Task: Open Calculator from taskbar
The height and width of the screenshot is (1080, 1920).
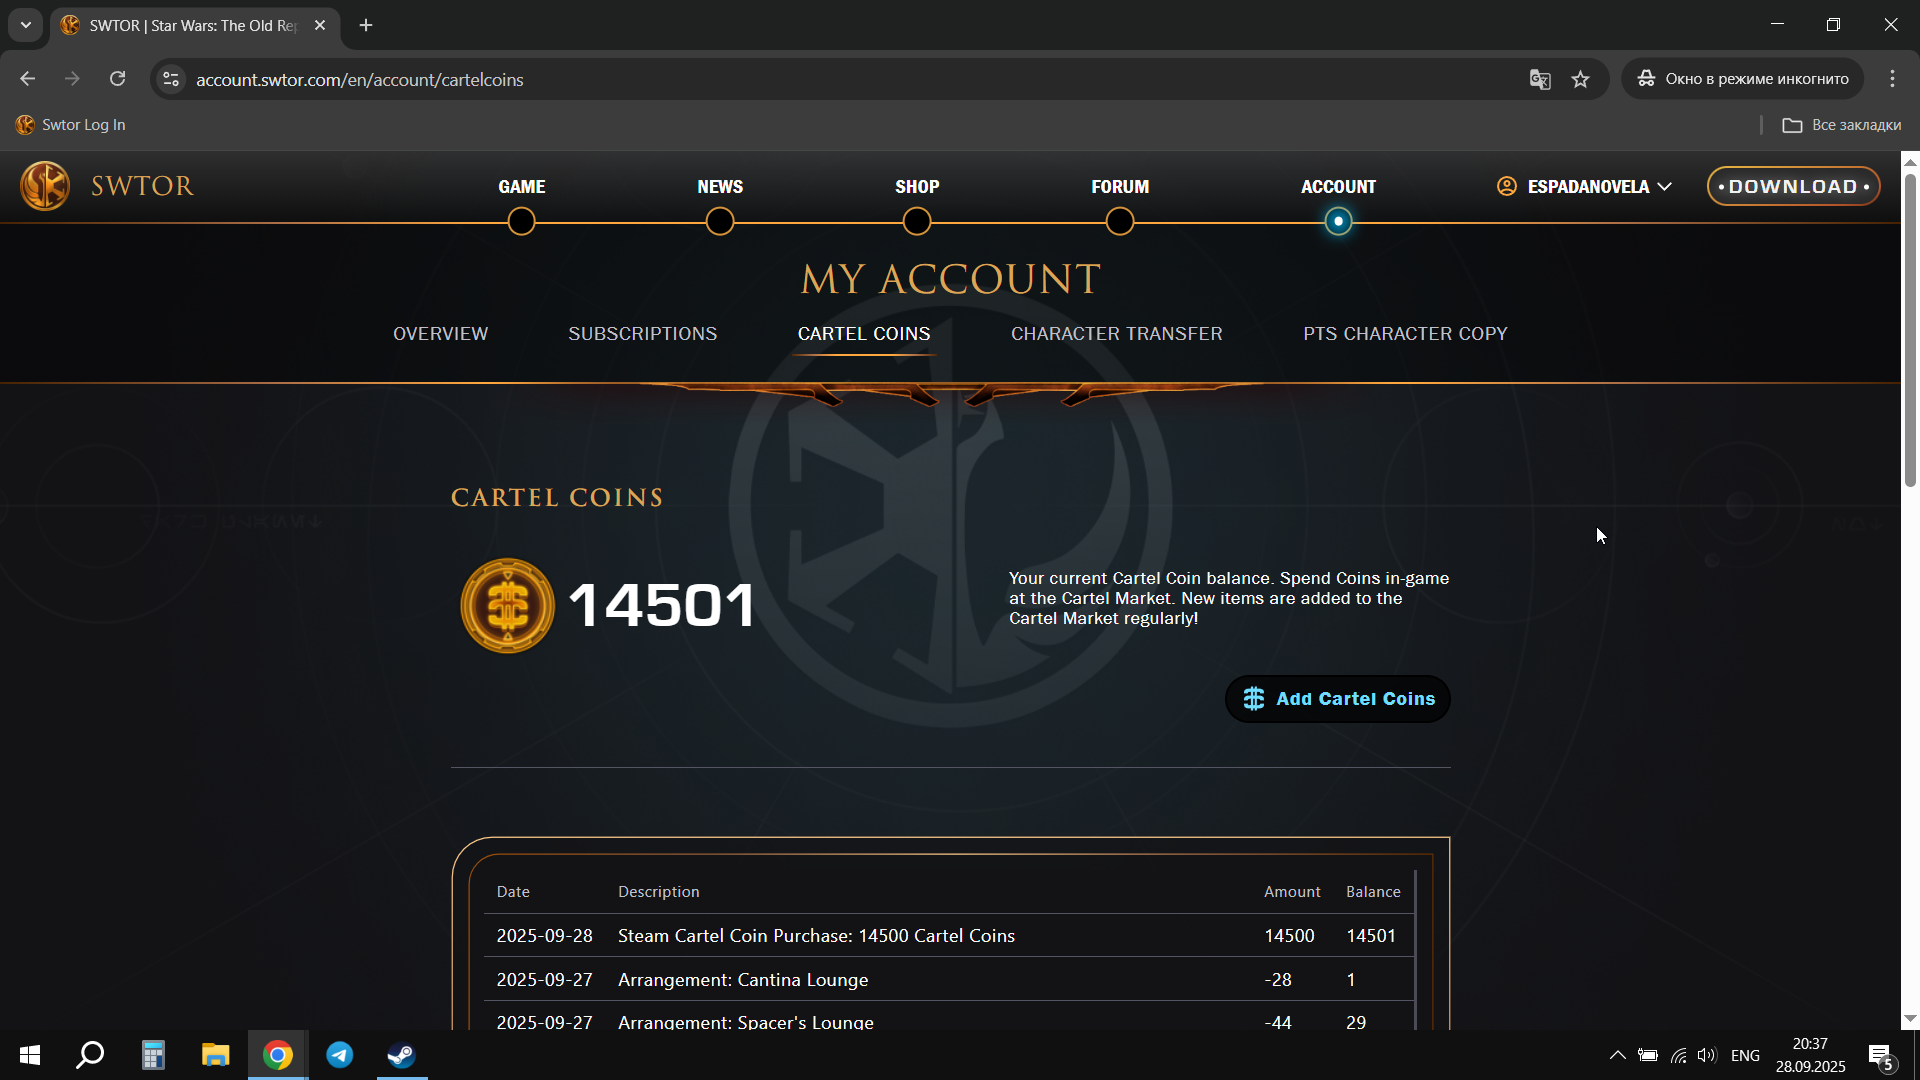Action: (x=153, y=1055)
